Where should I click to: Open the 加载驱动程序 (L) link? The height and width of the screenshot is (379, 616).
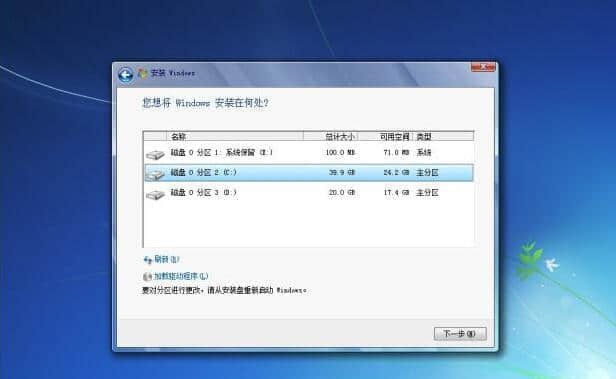tap(181, 276)
